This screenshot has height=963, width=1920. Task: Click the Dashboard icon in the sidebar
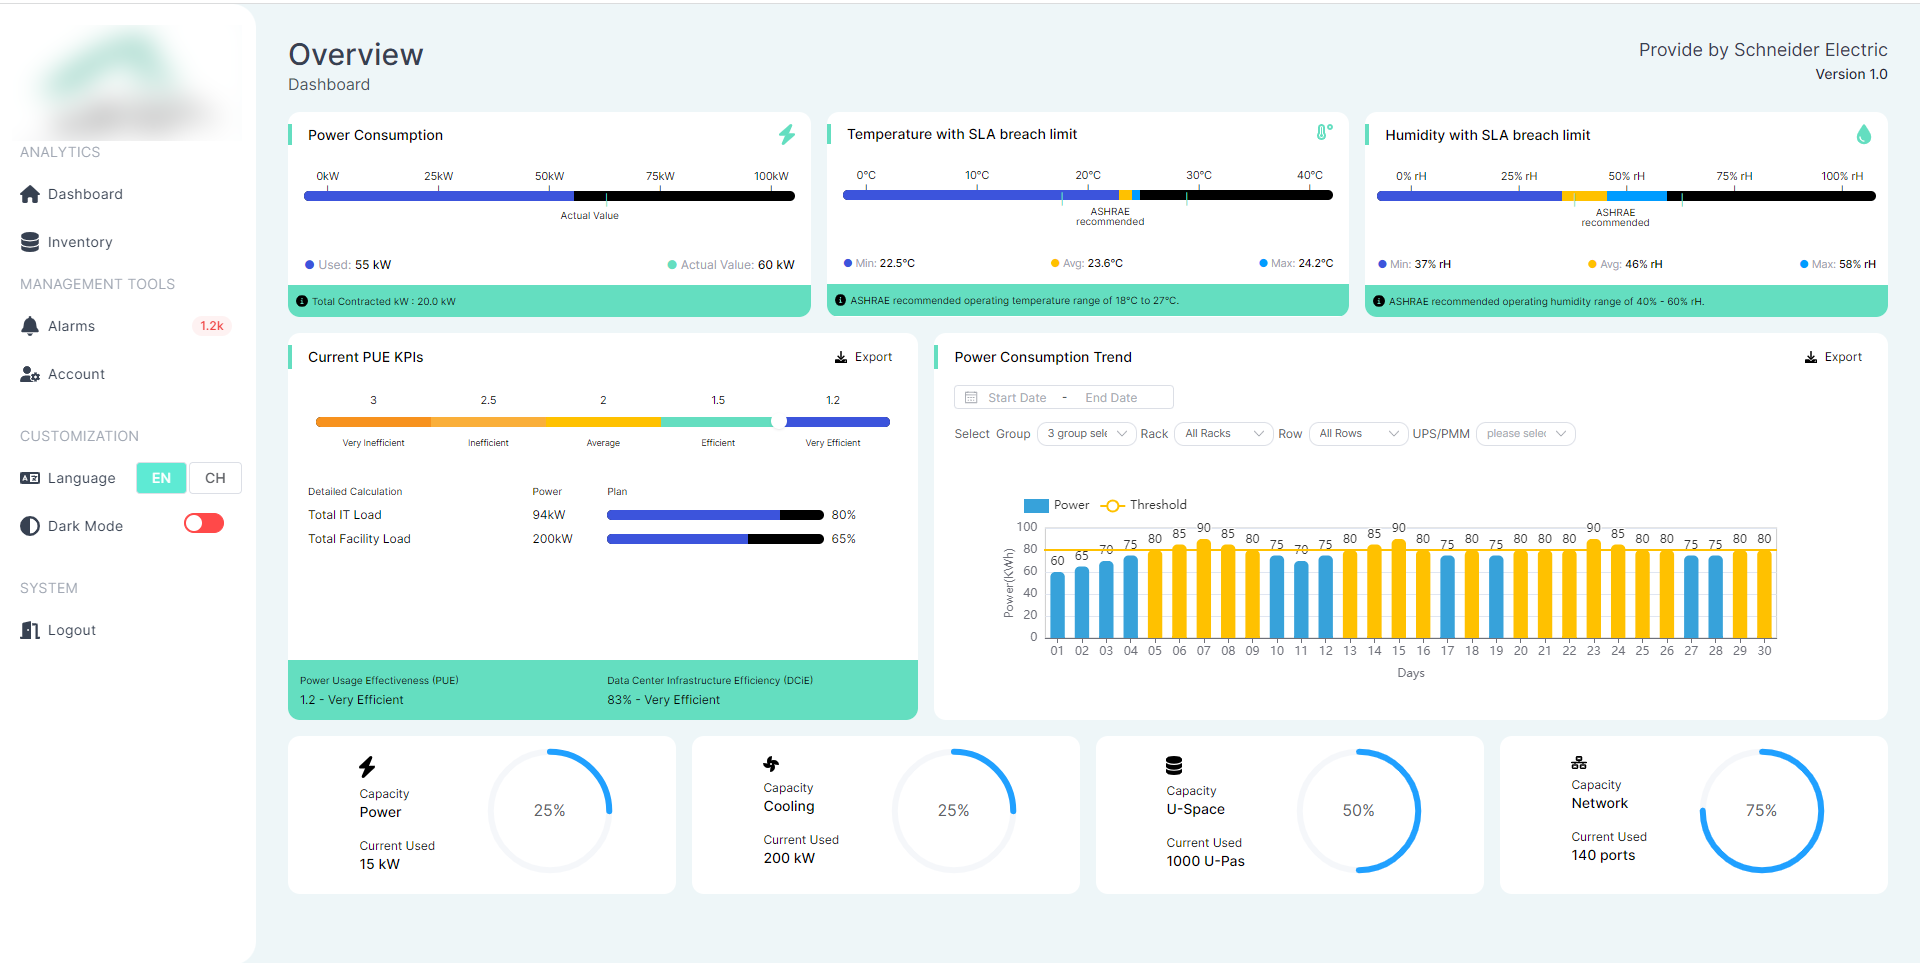click(31, 194)
